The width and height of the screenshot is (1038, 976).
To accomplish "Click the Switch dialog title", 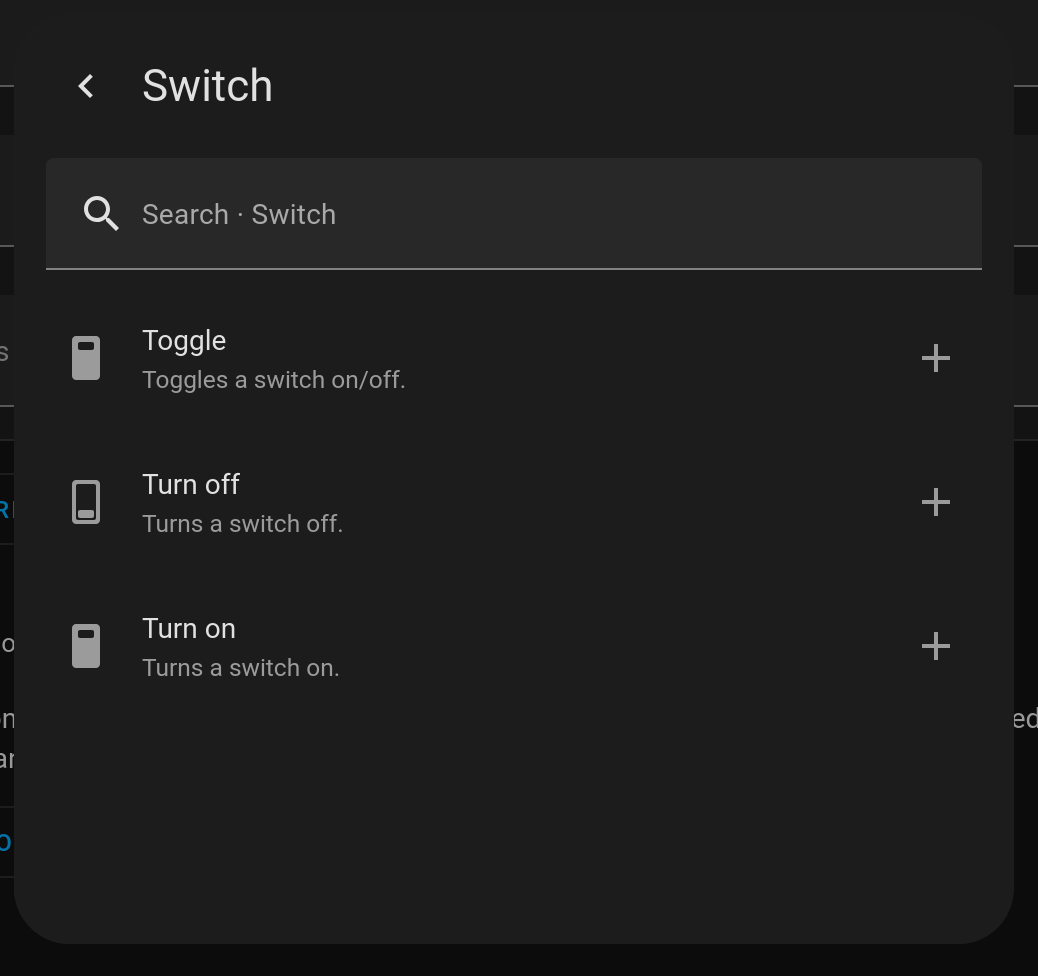I will [207, 86].
